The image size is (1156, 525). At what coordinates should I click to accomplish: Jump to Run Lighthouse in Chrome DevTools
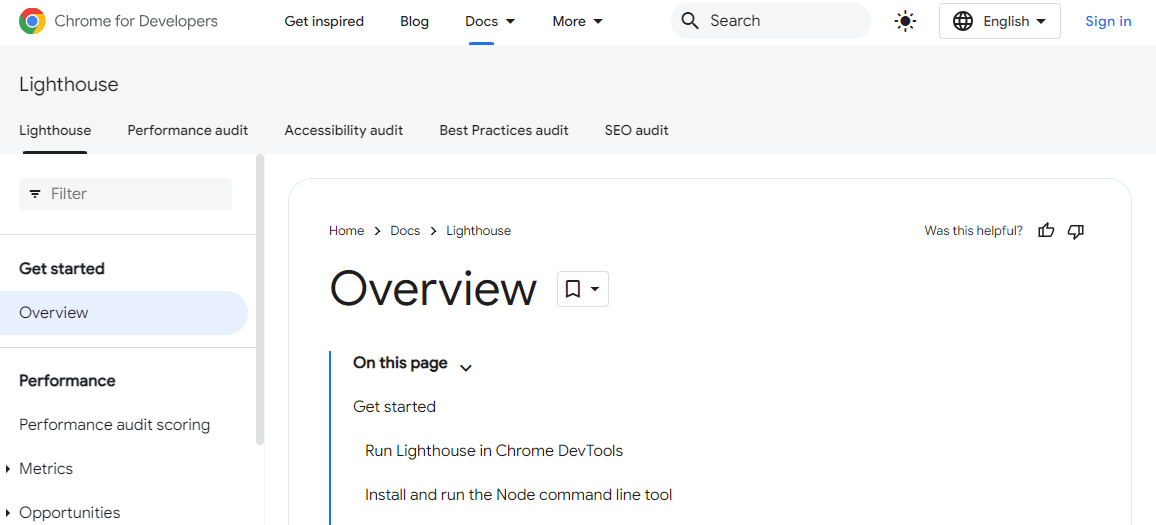[x=494, y=451]
